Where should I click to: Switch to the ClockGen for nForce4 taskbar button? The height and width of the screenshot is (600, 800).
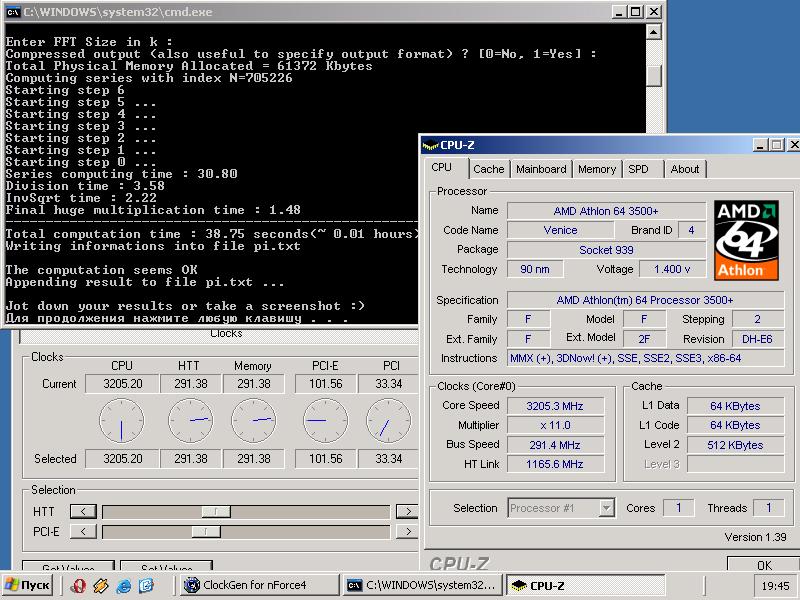click(260, 585)
